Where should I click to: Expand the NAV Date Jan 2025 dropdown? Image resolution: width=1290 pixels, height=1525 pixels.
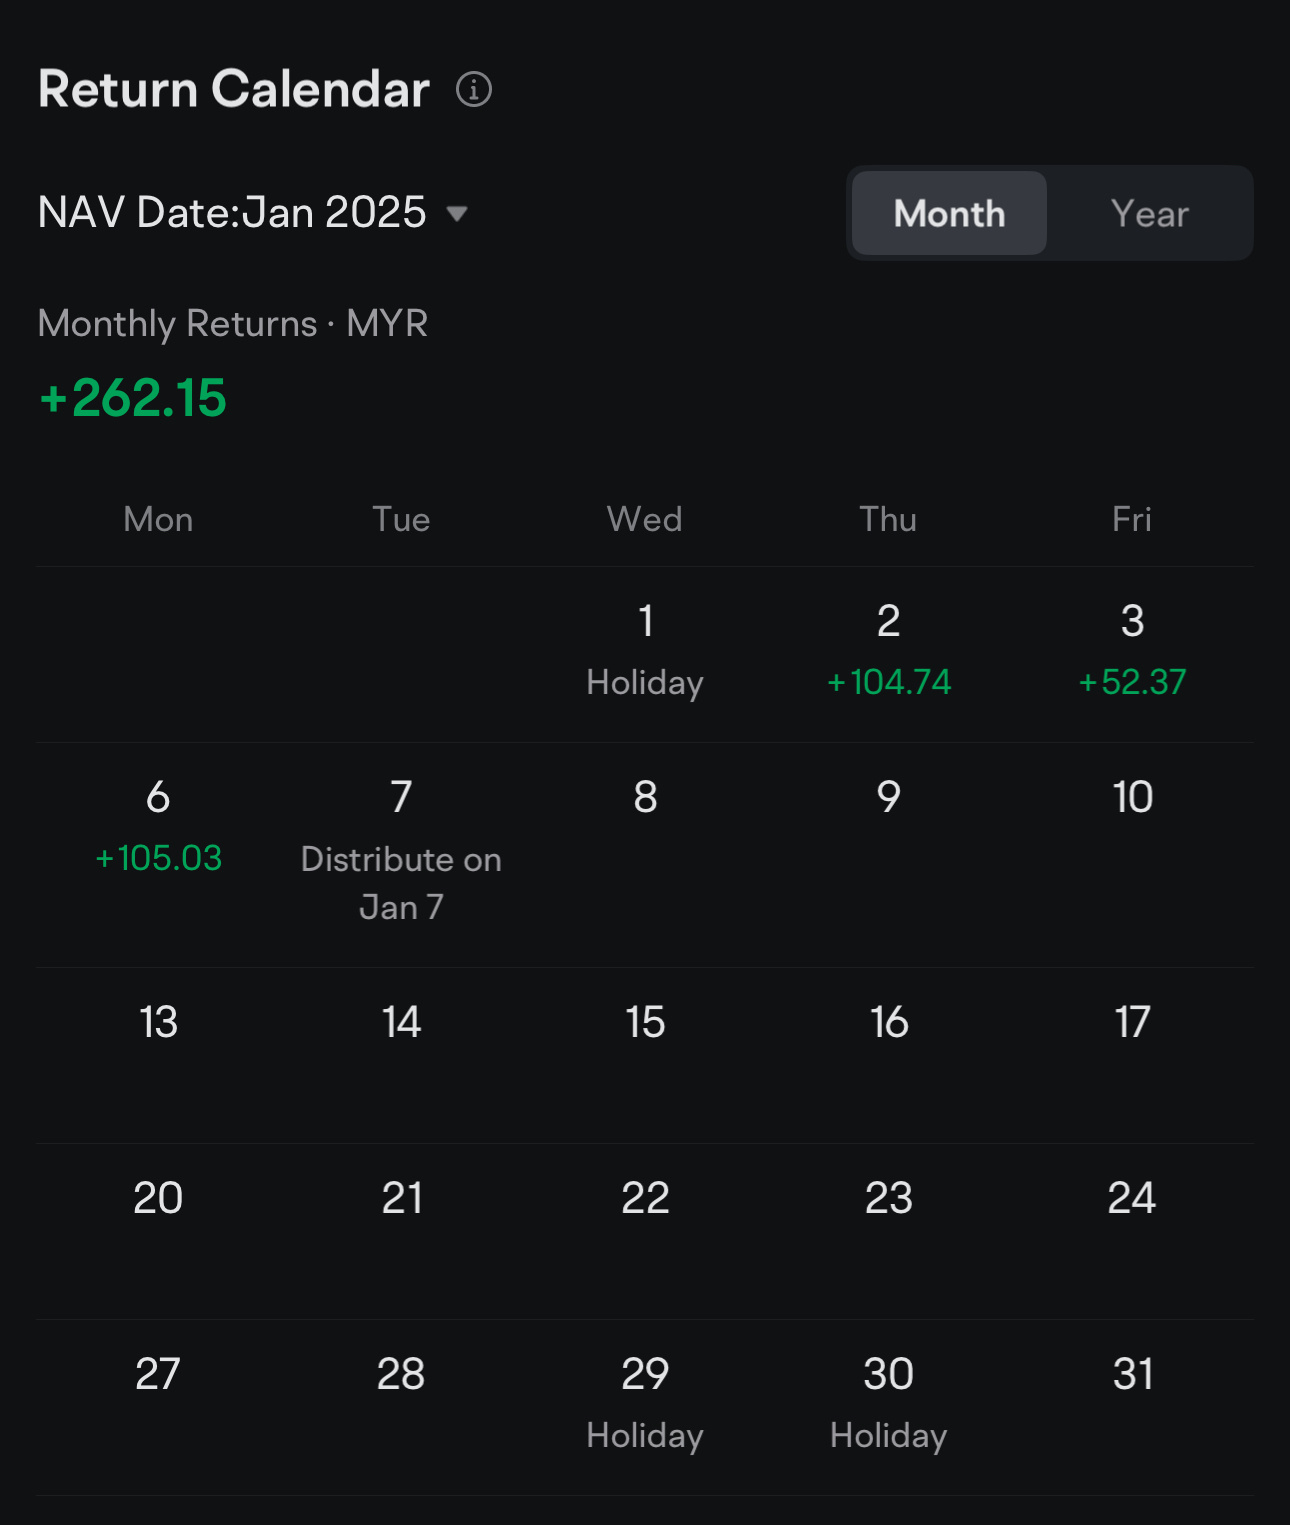[253, 212]
